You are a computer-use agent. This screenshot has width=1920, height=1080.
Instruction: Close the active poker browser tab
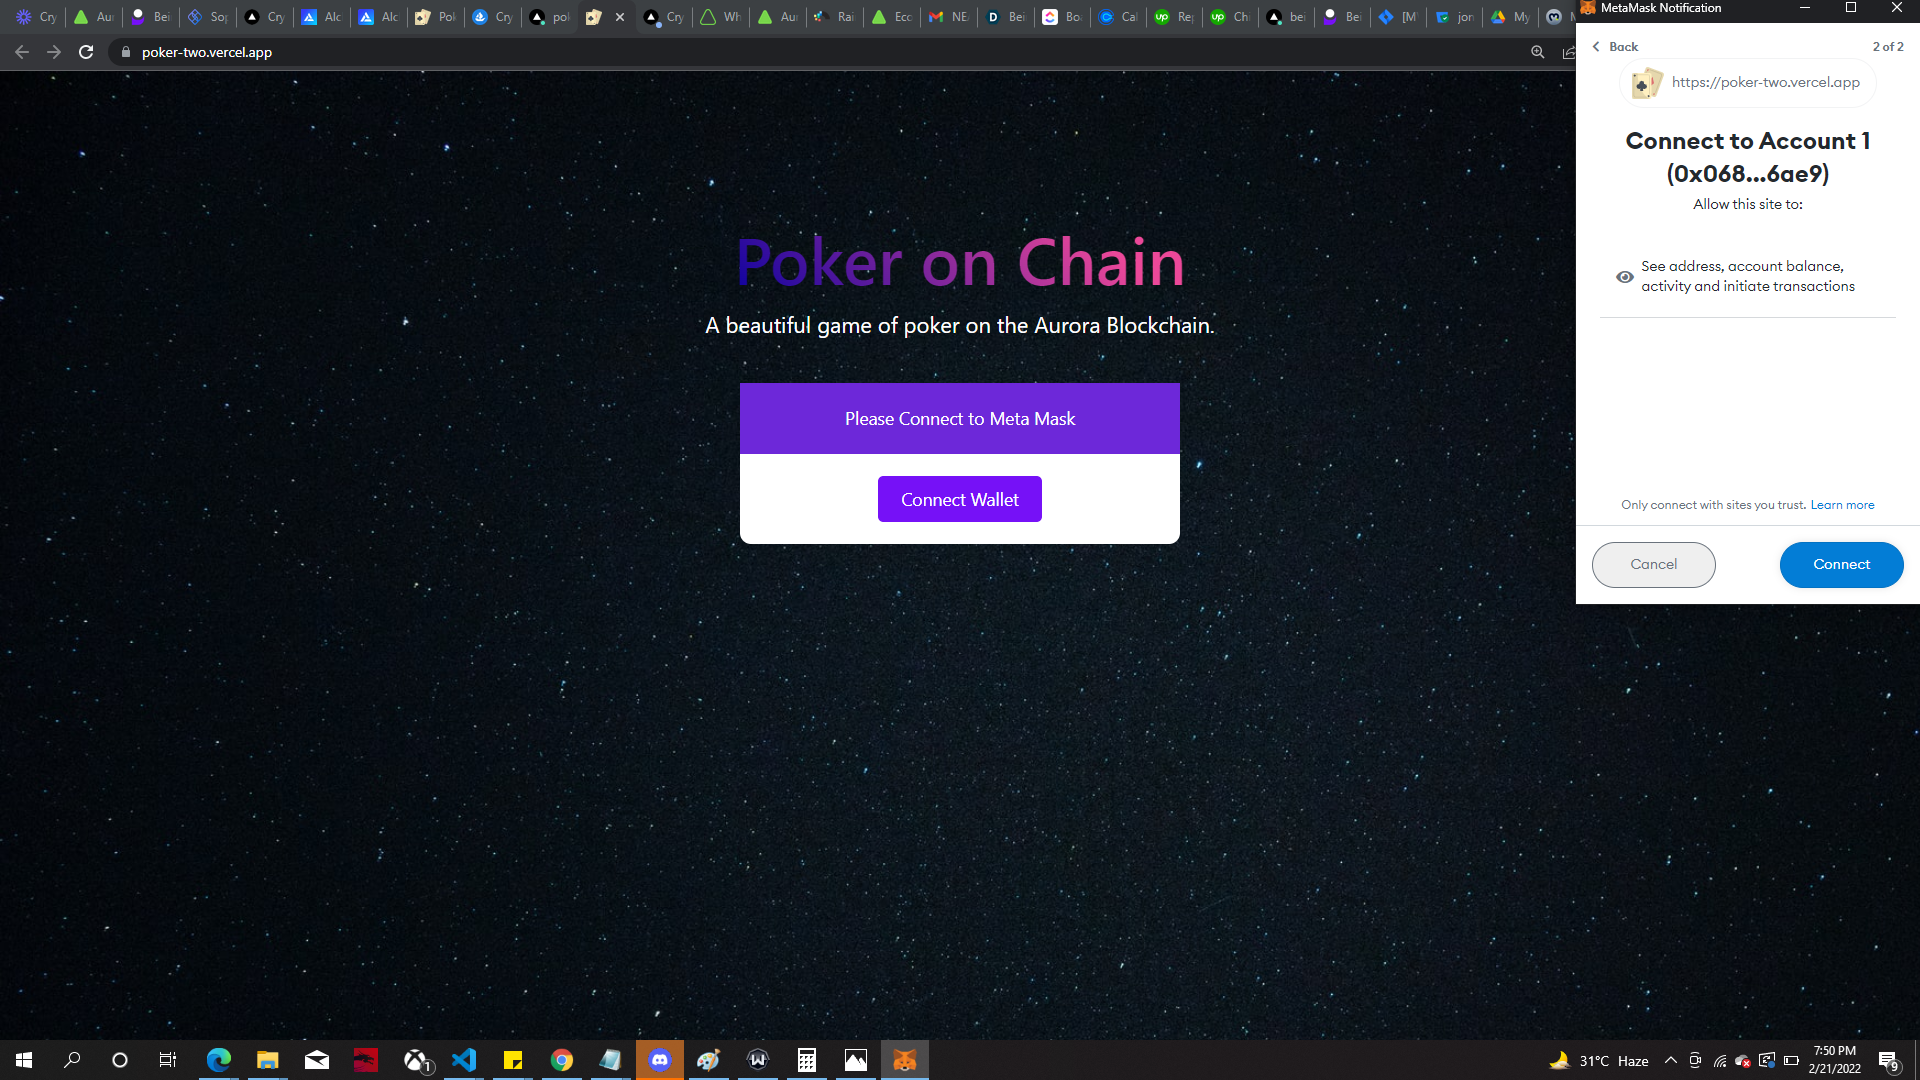[620, 17]
